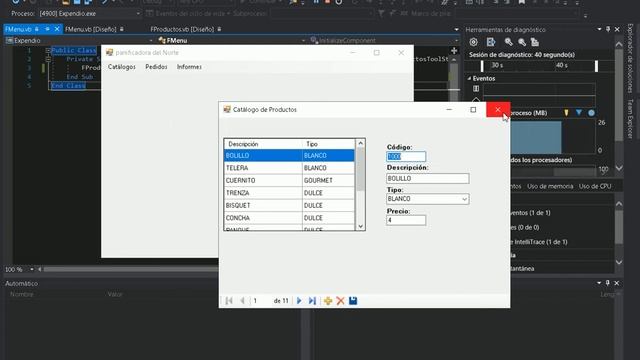Viewport: 640px width, 360px height.
Task: Click the product grid scroll down arrow
Action: 360,226
